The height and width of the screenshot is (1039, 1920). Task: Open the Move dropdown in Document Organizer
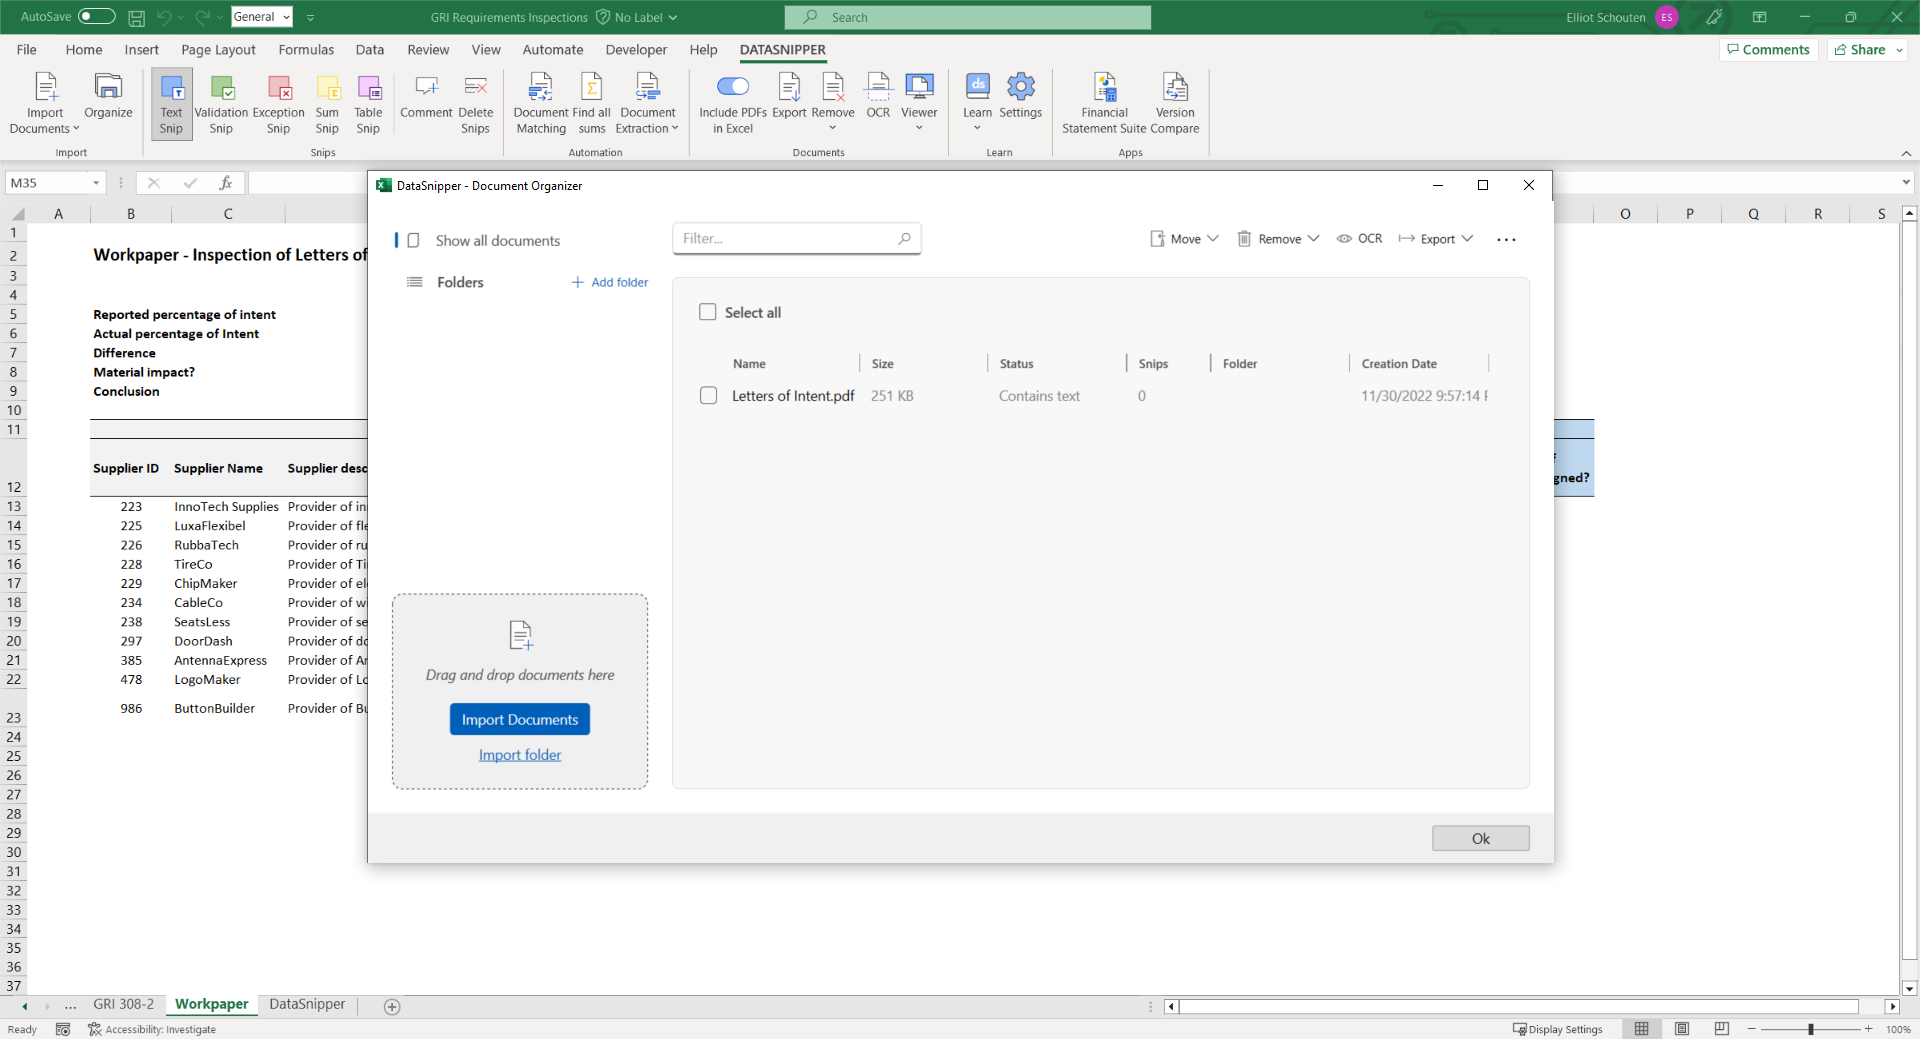pyautogui.click(x=1184, y=239)
